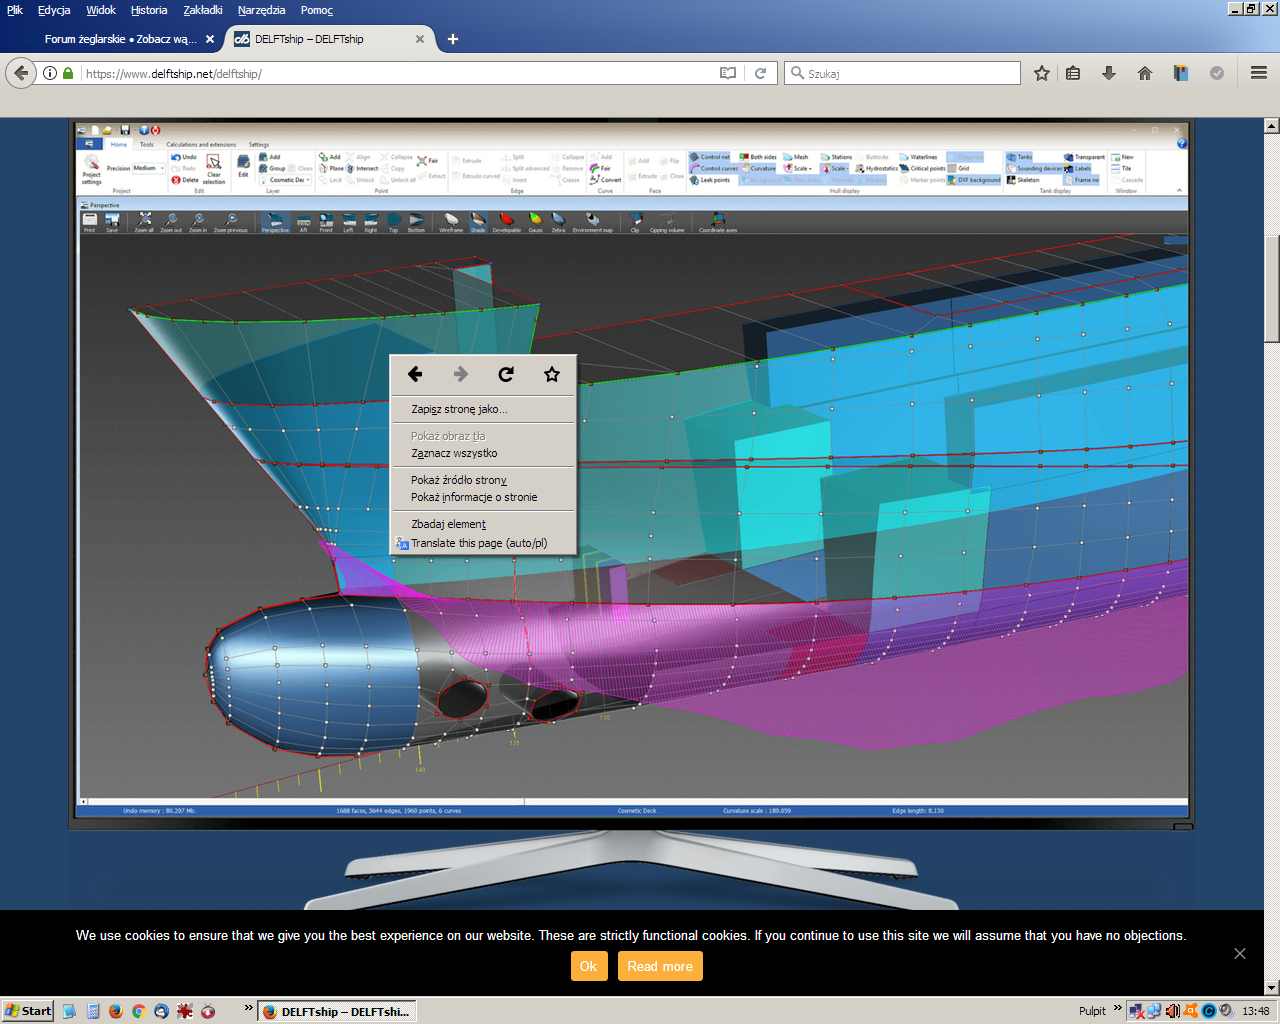Click the green padlock security icon
The height and width of the screenshot is (1024, 1280).
68,73
